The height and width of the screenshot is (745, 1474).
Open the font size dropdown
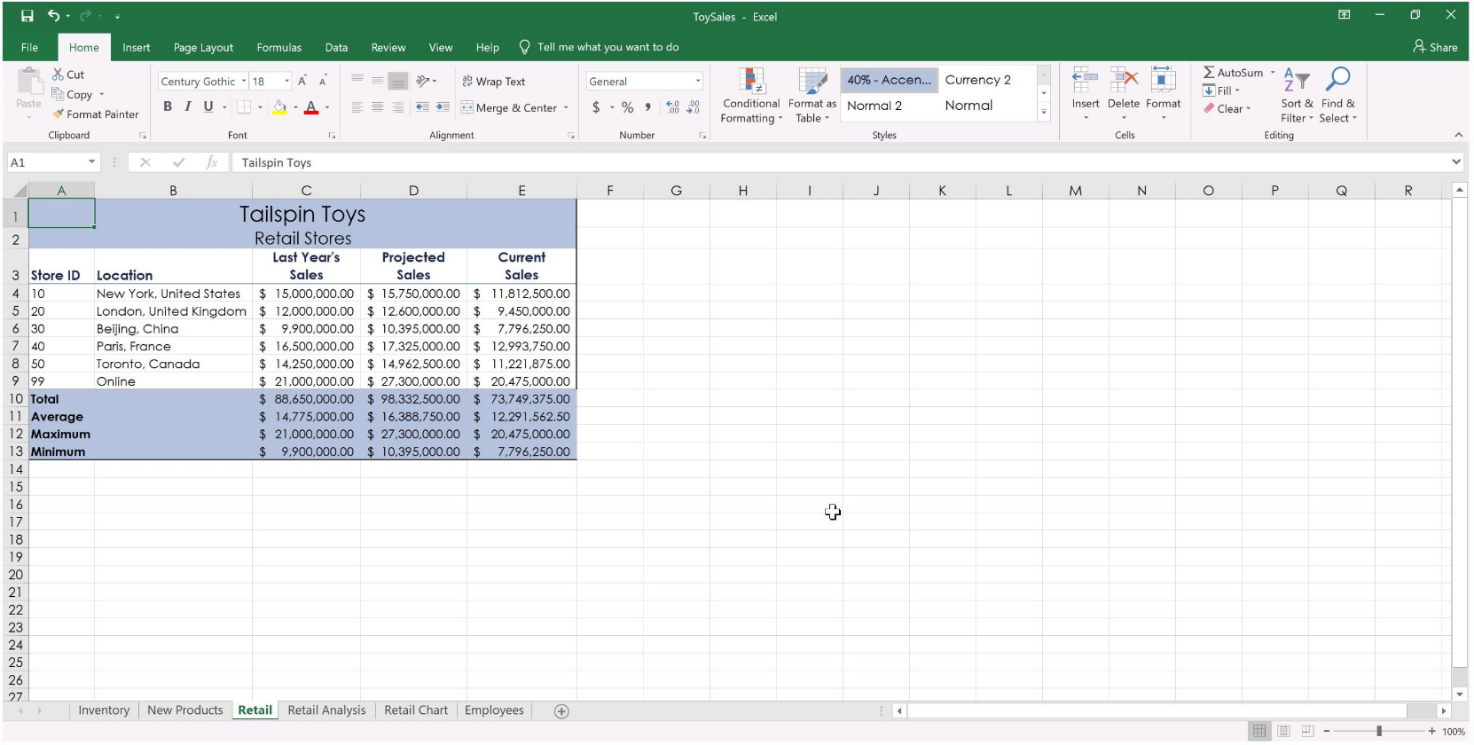coord(287,81)
